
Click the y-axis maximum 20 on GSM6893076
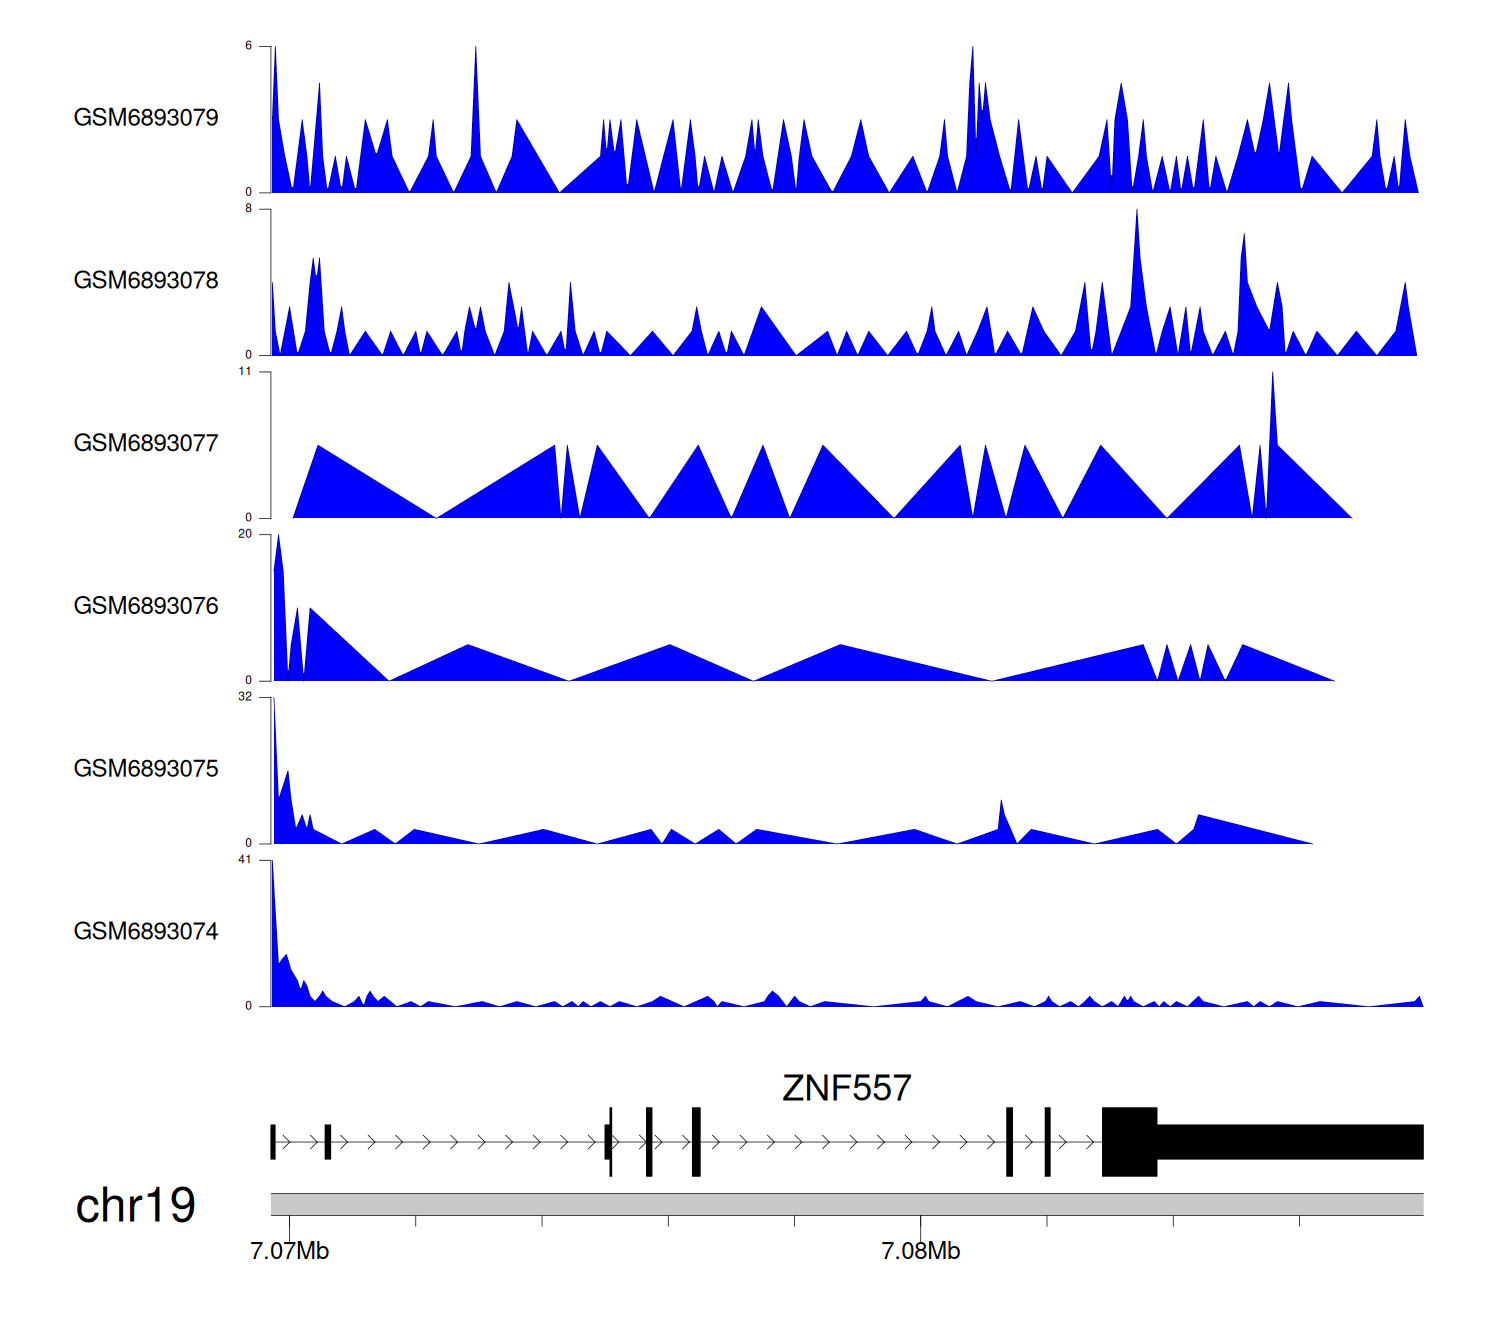245,534
